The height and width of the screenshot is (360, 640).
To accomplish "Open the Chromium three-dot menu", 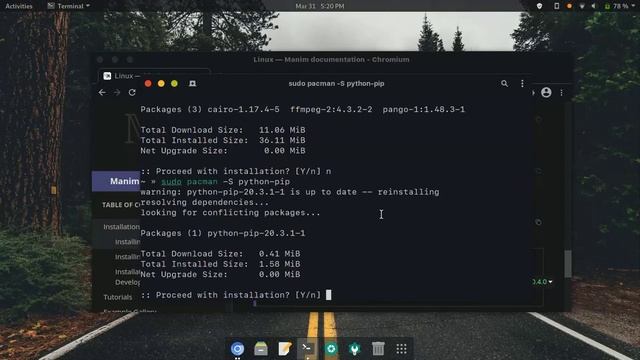I will coord(562,93).
